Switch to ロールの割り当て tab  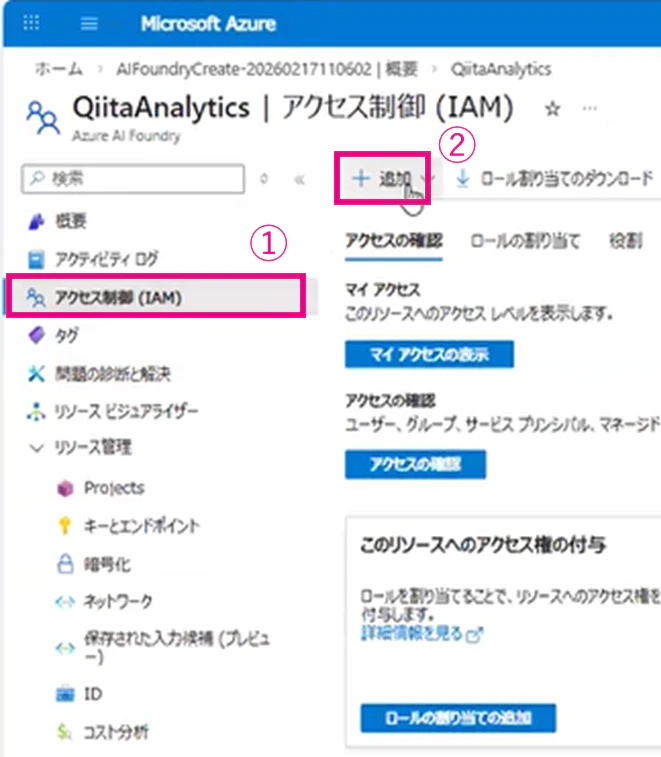click(x=525, y=240)
